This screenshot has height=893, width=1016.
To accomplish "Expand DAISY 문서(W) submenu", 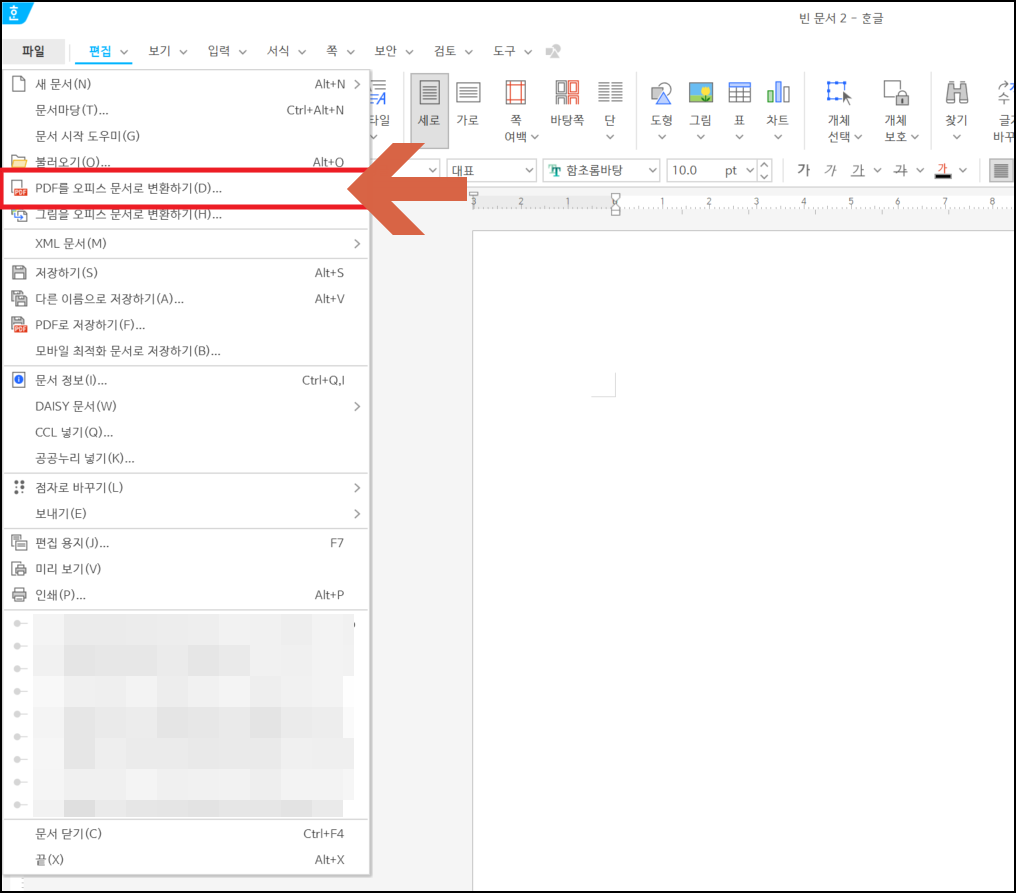I will click(x=186, y=406).
